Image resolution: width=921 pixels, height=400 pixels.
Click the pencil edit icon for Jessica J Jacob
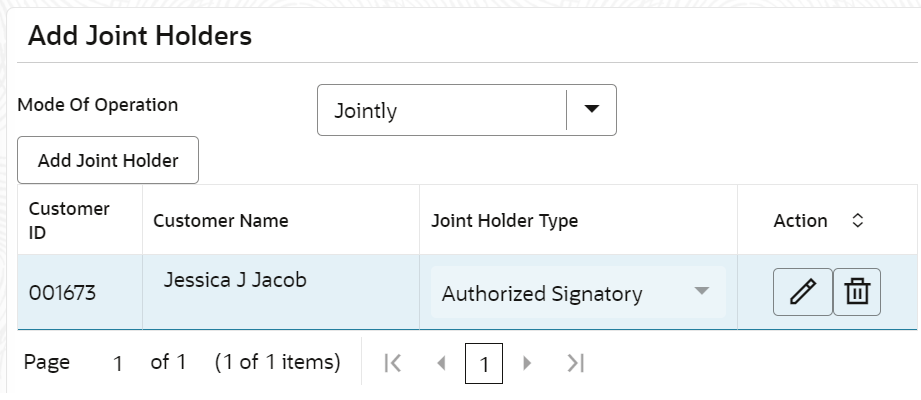pyautogui.click(x=802, y=292)
